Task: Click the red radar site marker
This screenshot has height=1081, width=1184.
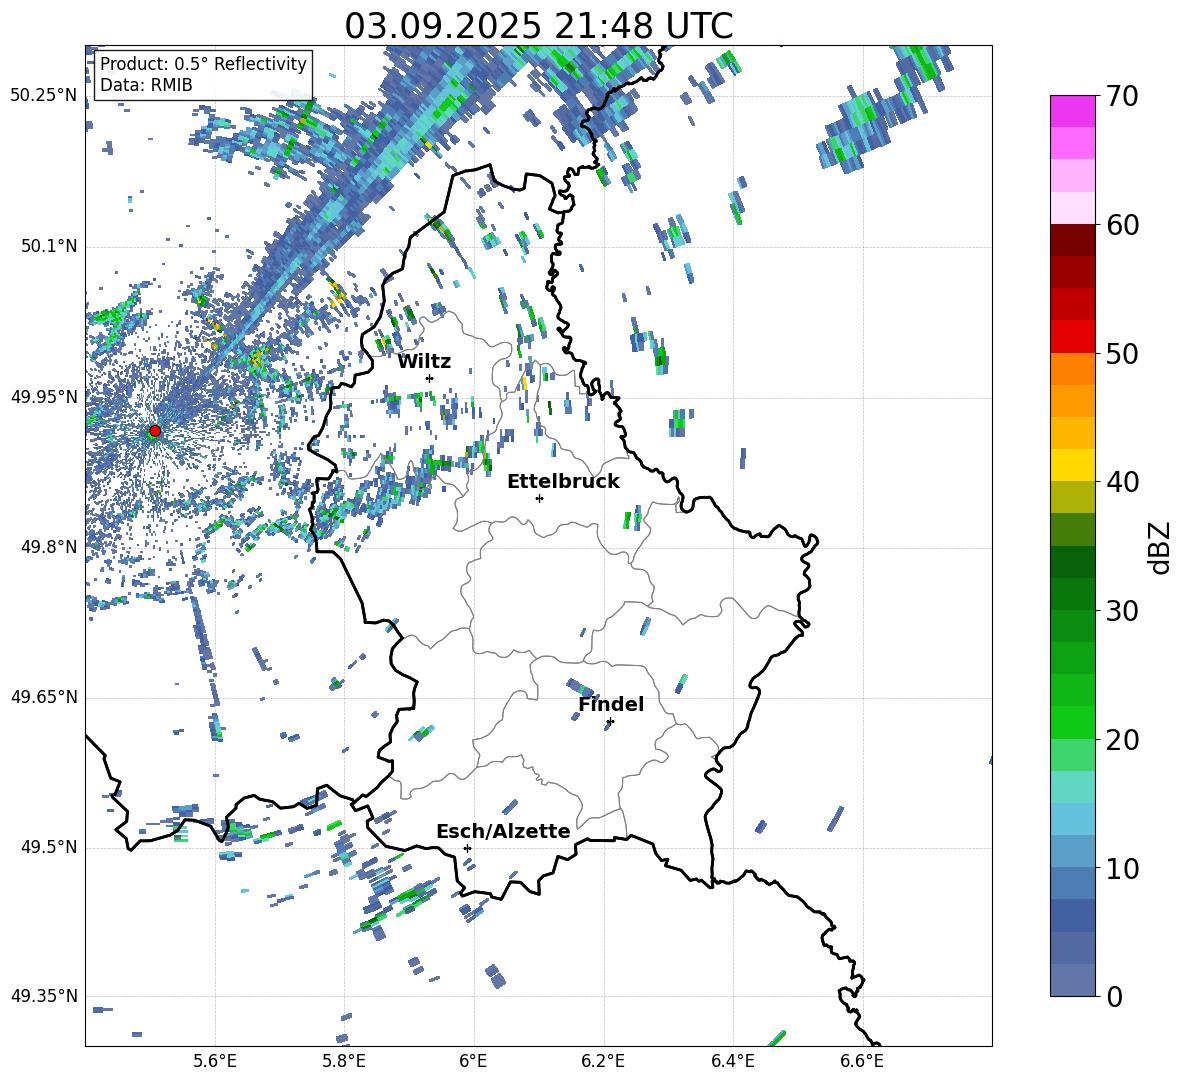Action: tap(155, 431)
